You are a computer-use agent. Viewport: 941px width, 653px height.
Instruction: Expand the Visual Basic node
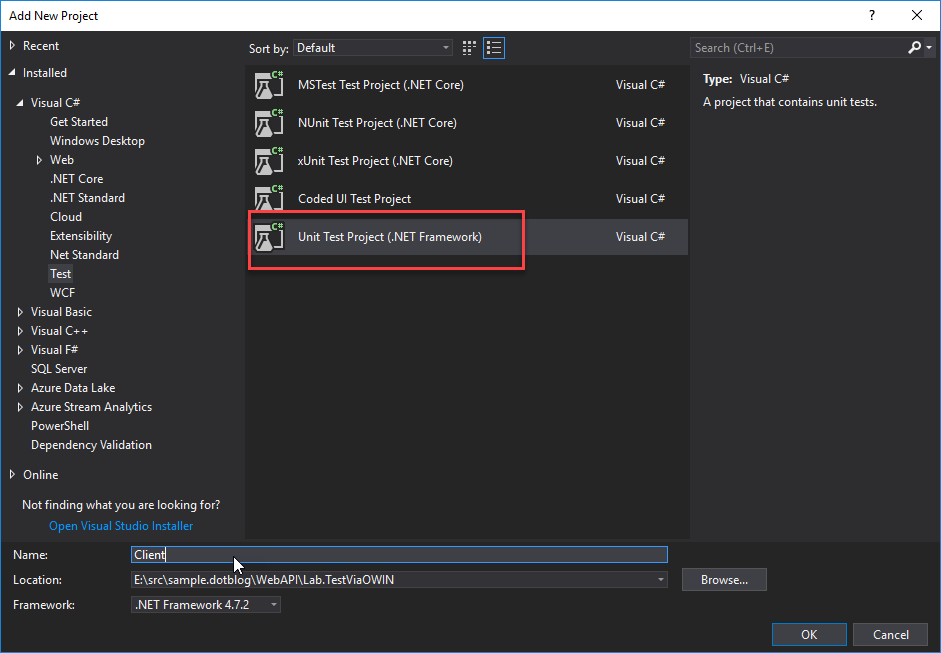point(20,312)
